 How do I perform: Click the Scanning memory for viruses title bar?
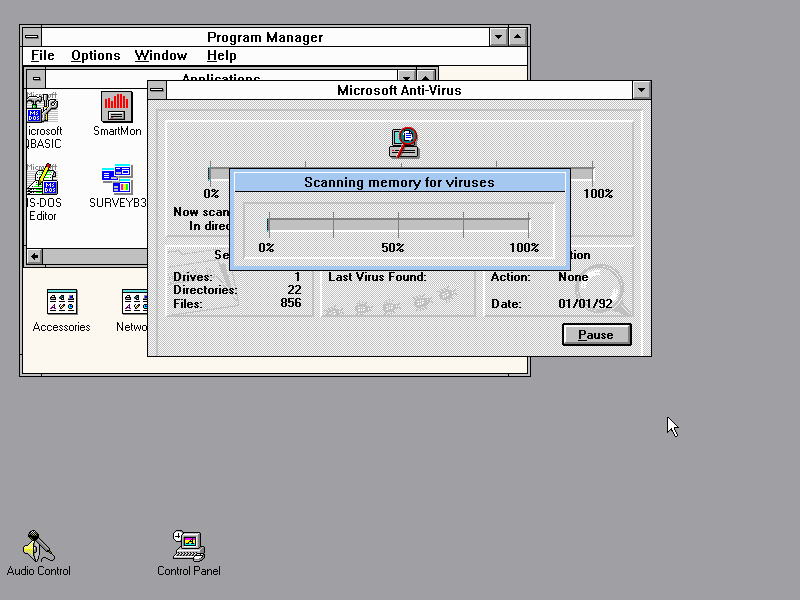click(399, 182)
